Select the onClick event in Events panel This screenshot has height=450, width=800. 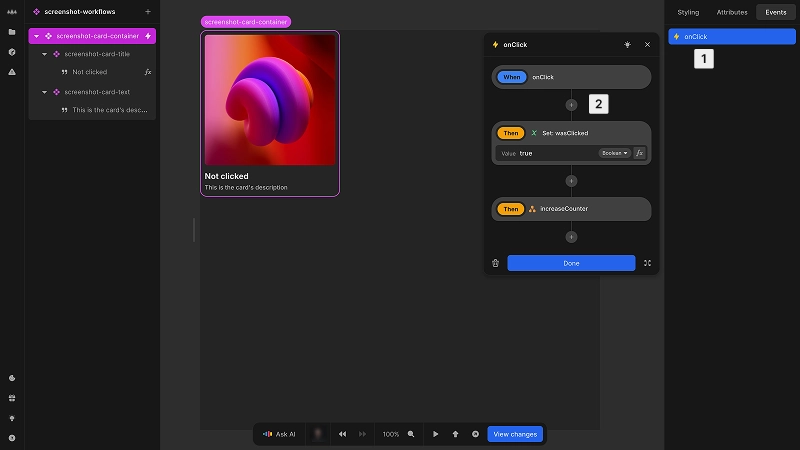point(732,37)
